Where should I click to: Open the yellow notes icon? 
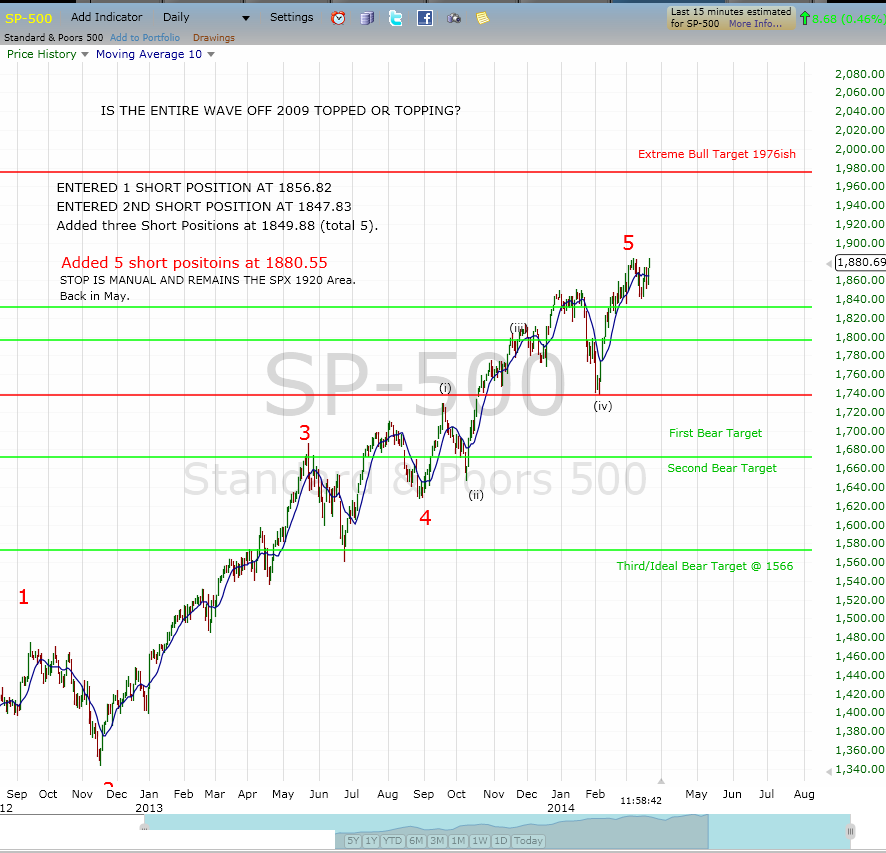click(483, 19)
